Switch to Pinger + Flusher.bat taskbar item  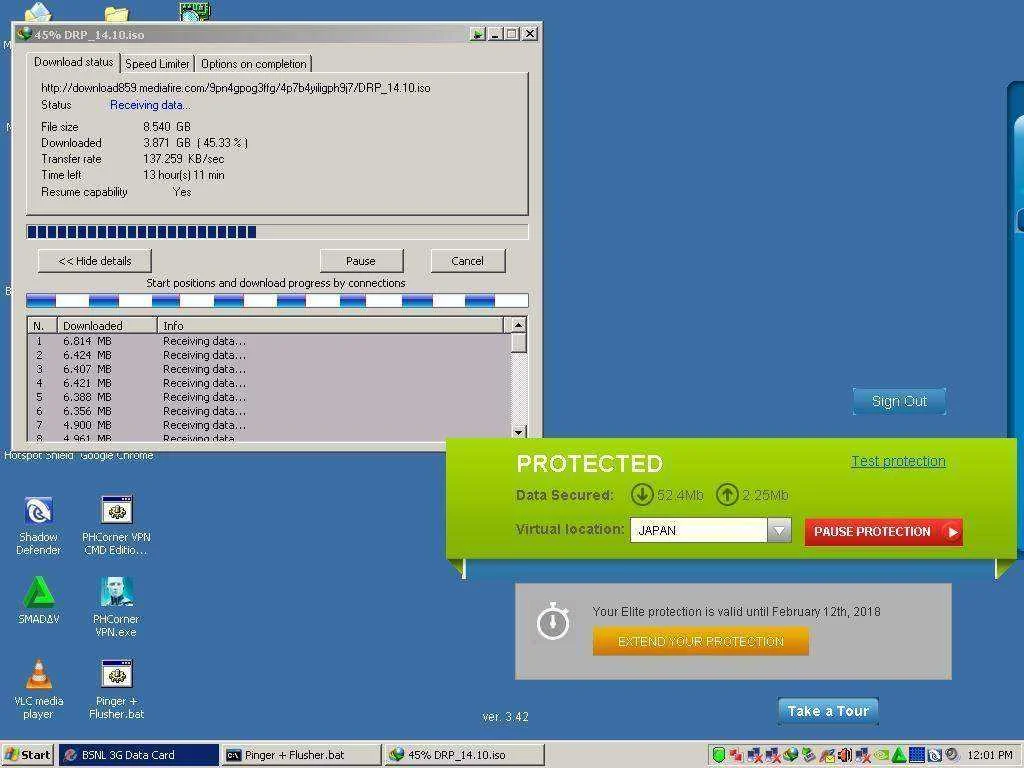click(301, 755)
